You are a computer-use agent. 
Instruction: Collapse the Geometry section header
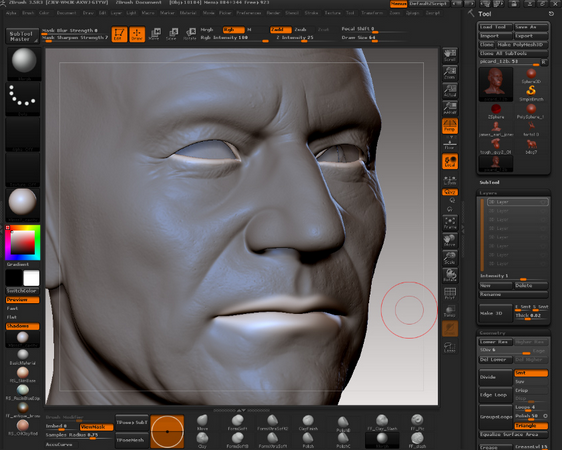pos(492,333)
